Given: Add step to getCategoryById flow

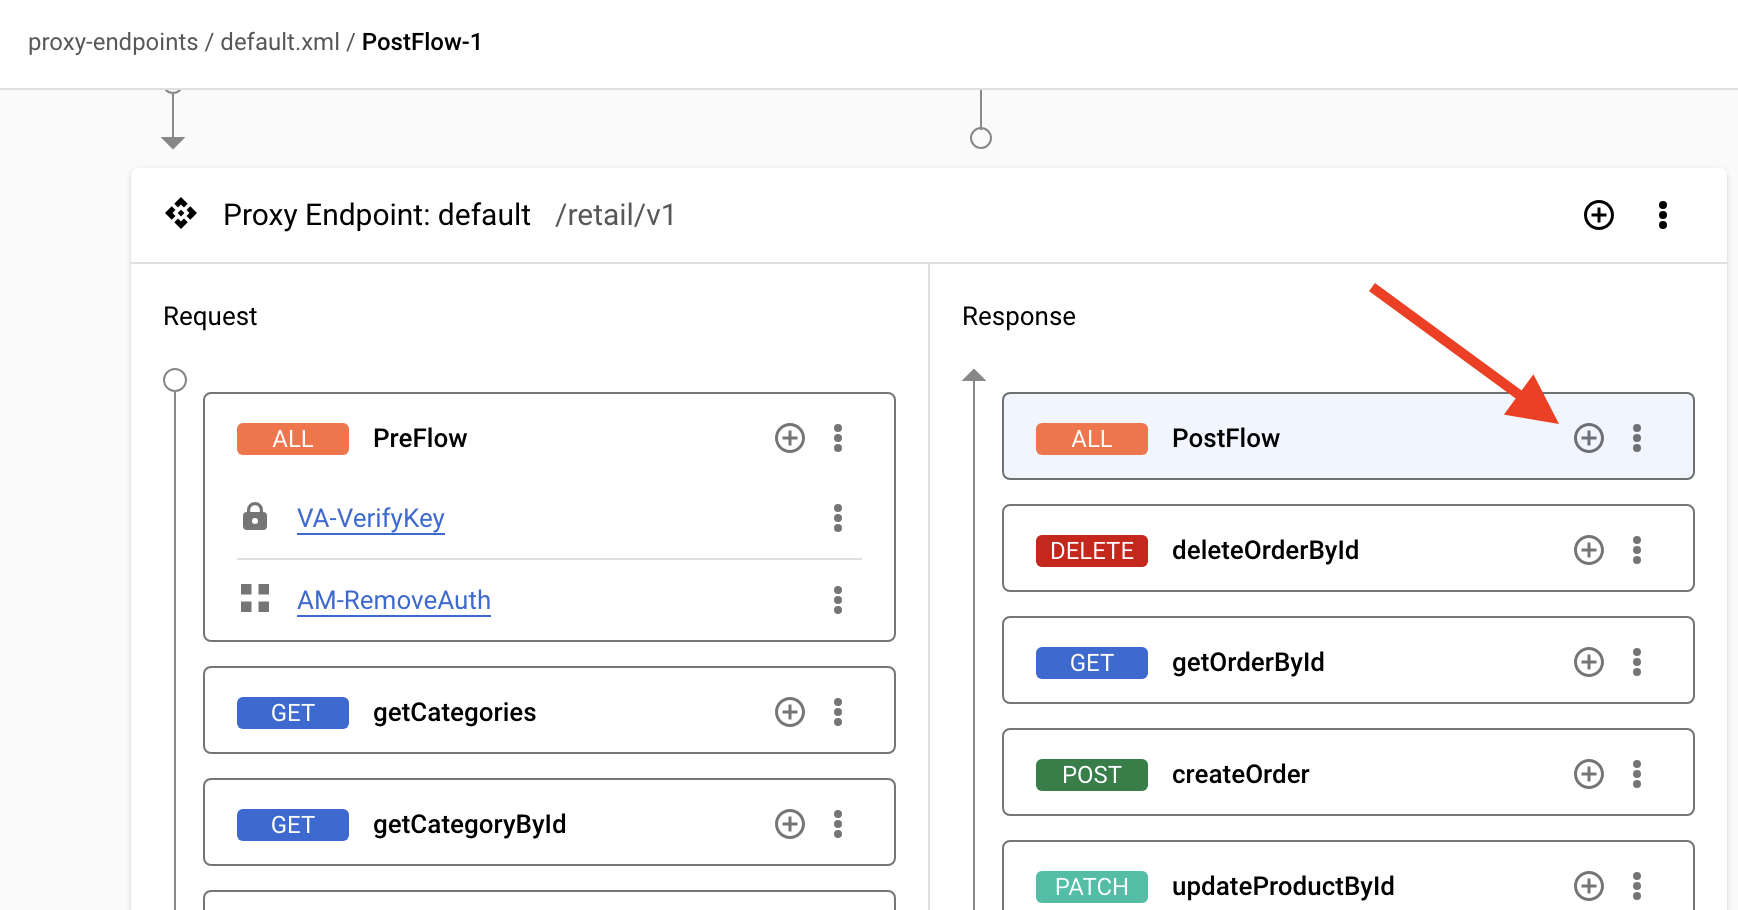Looking at the screenshot, I should tap(789, 824).
